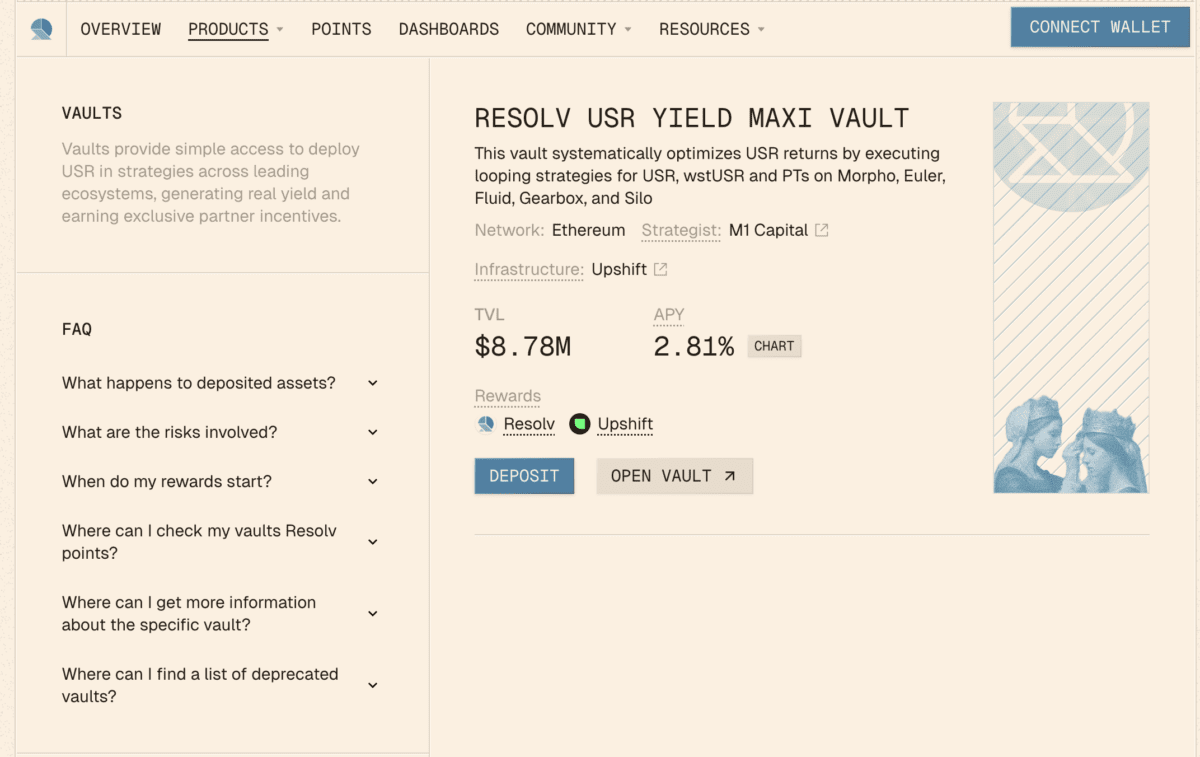Go to the Overview page
The width and height of the screenshot is (1200, 757).
[121, 29]
